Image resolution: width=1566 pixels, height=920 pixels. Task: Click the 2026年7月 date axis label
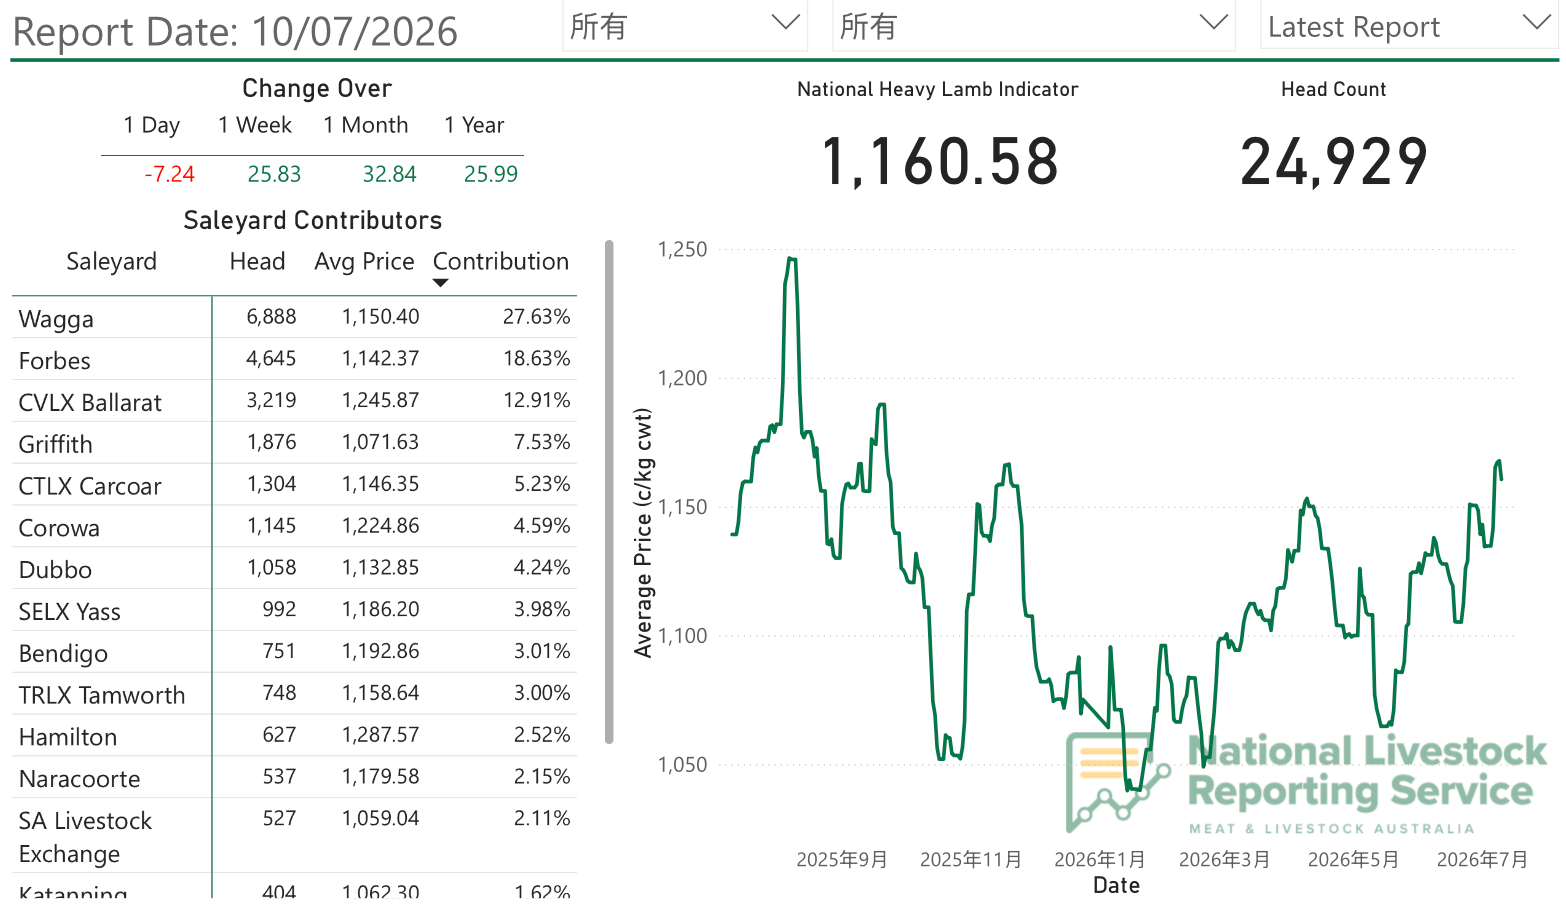click(x=1483, y=860)
